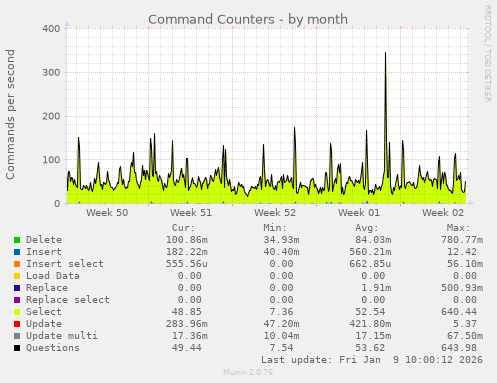Click the 'Min:' column header
The height and width of the screenshot is (383, 497).
[275, 228]
